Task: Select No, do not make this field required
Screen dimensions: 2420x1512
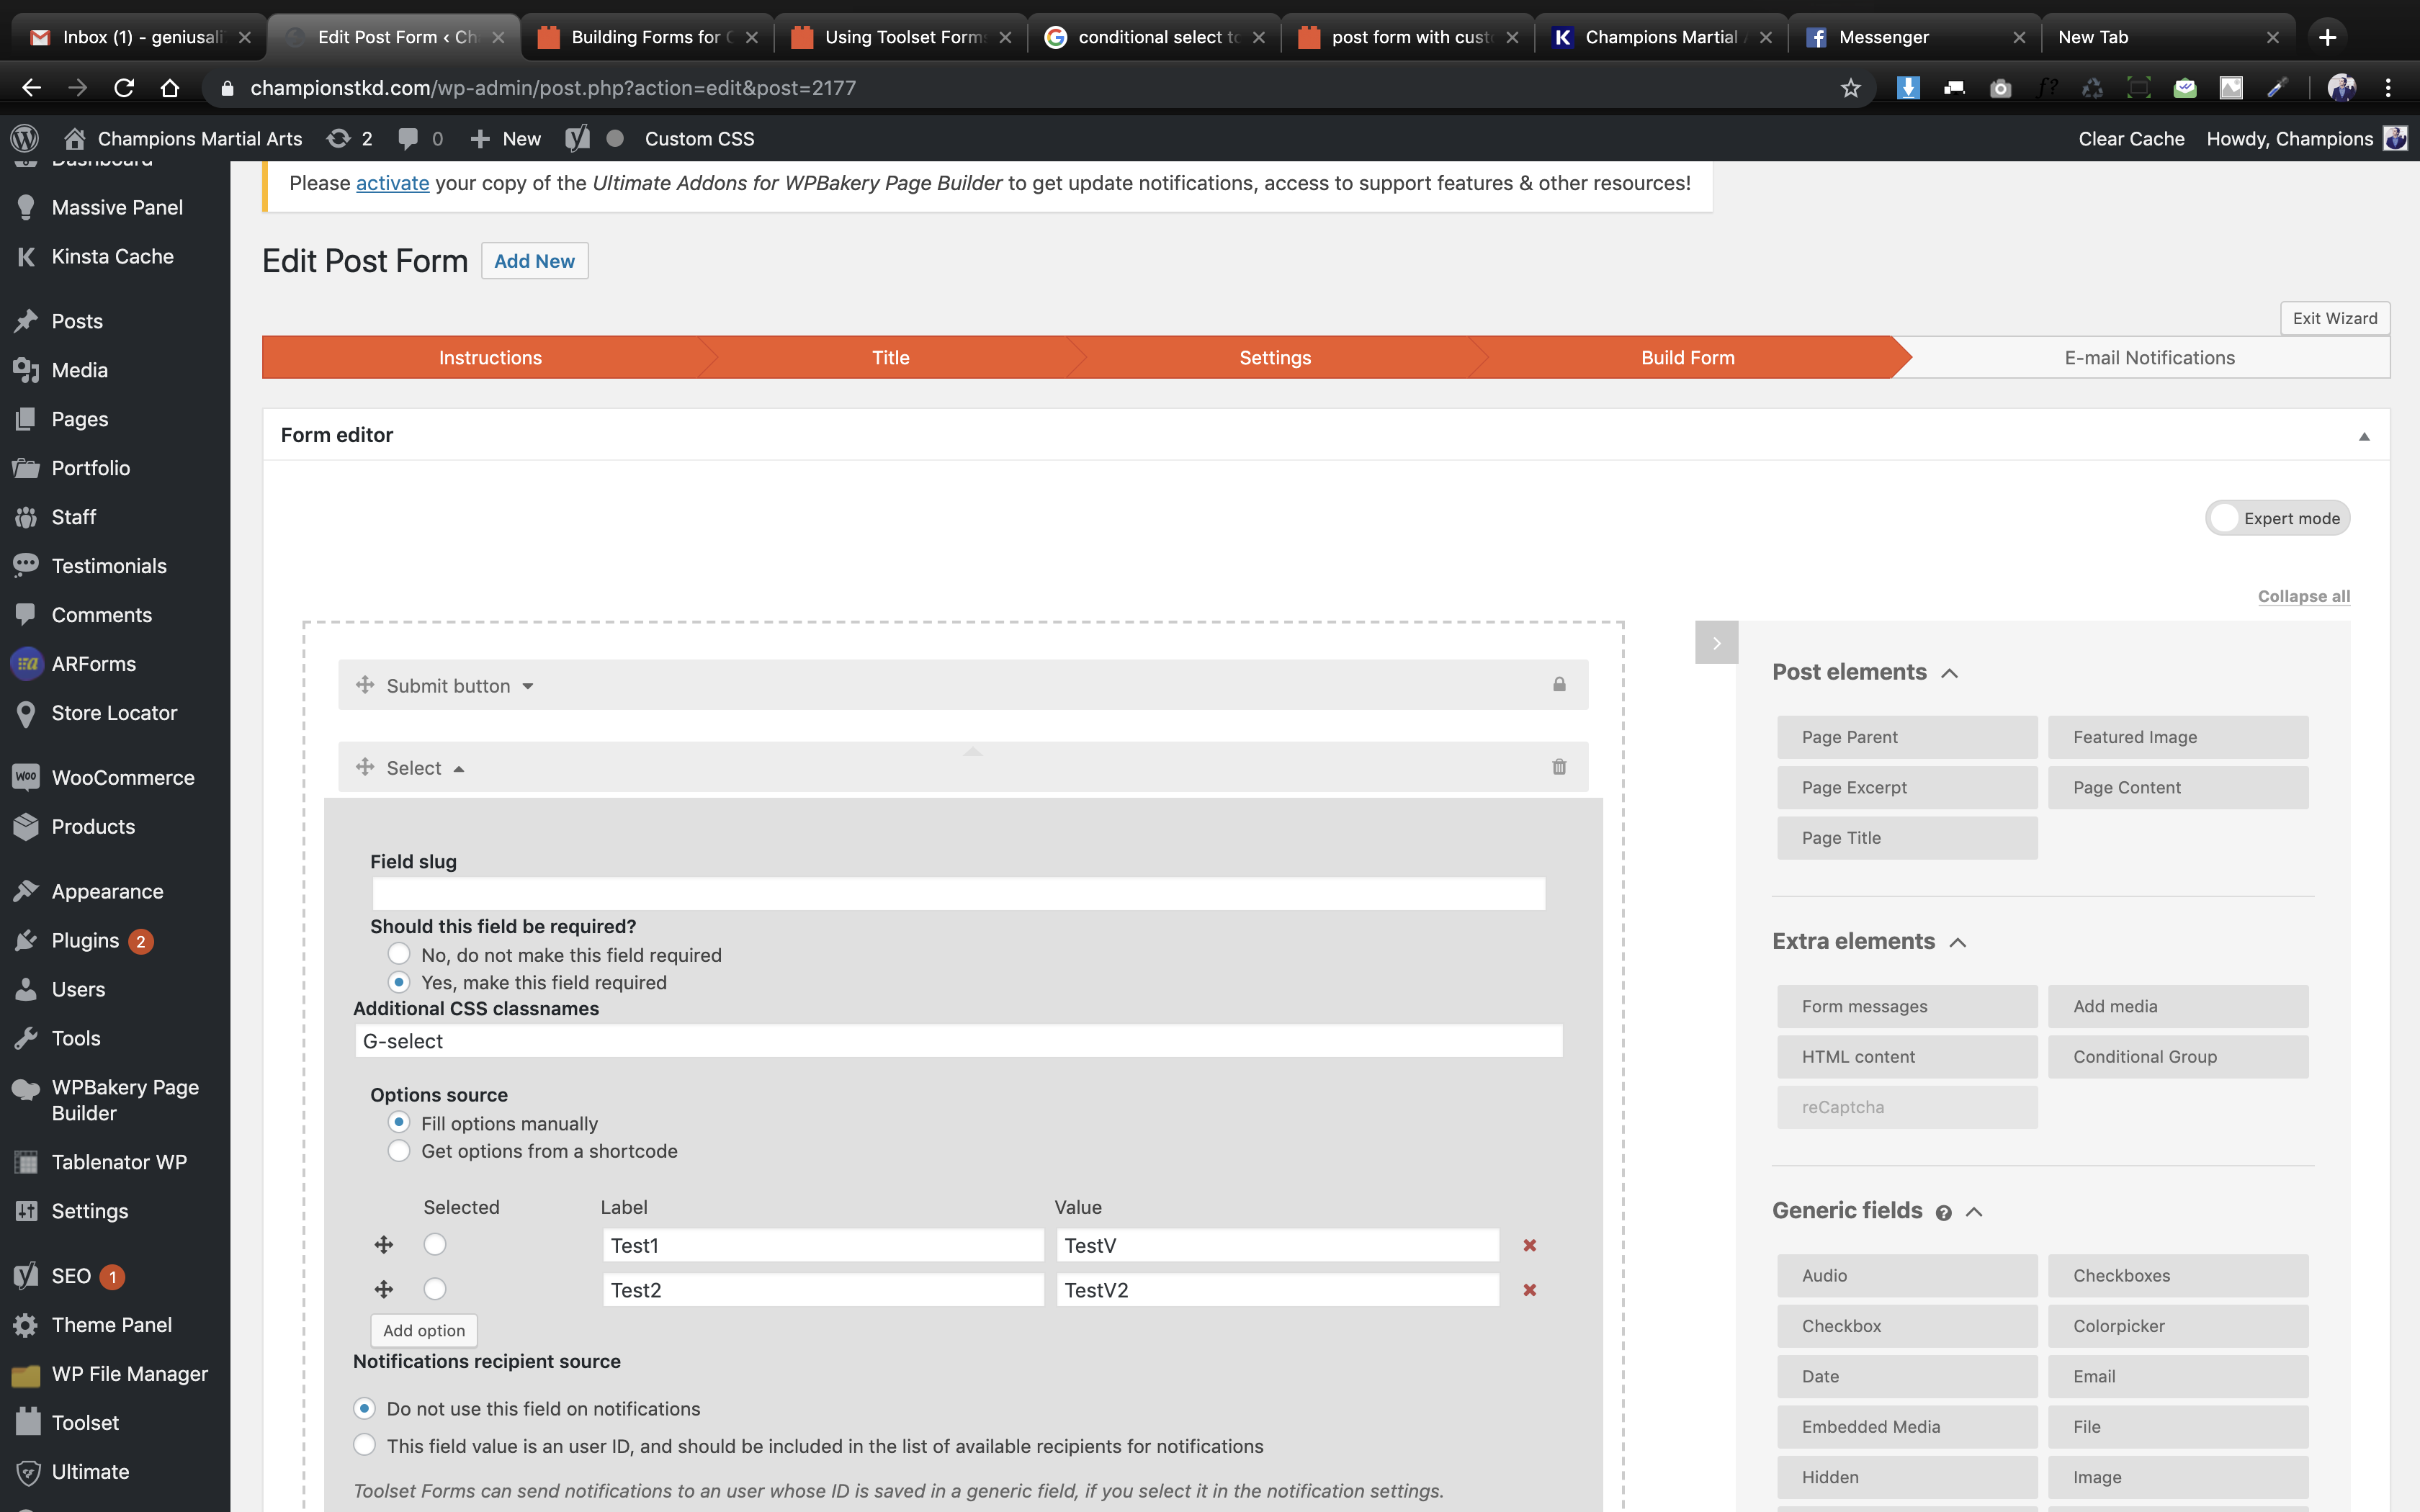Action: (x=399, y=953)
